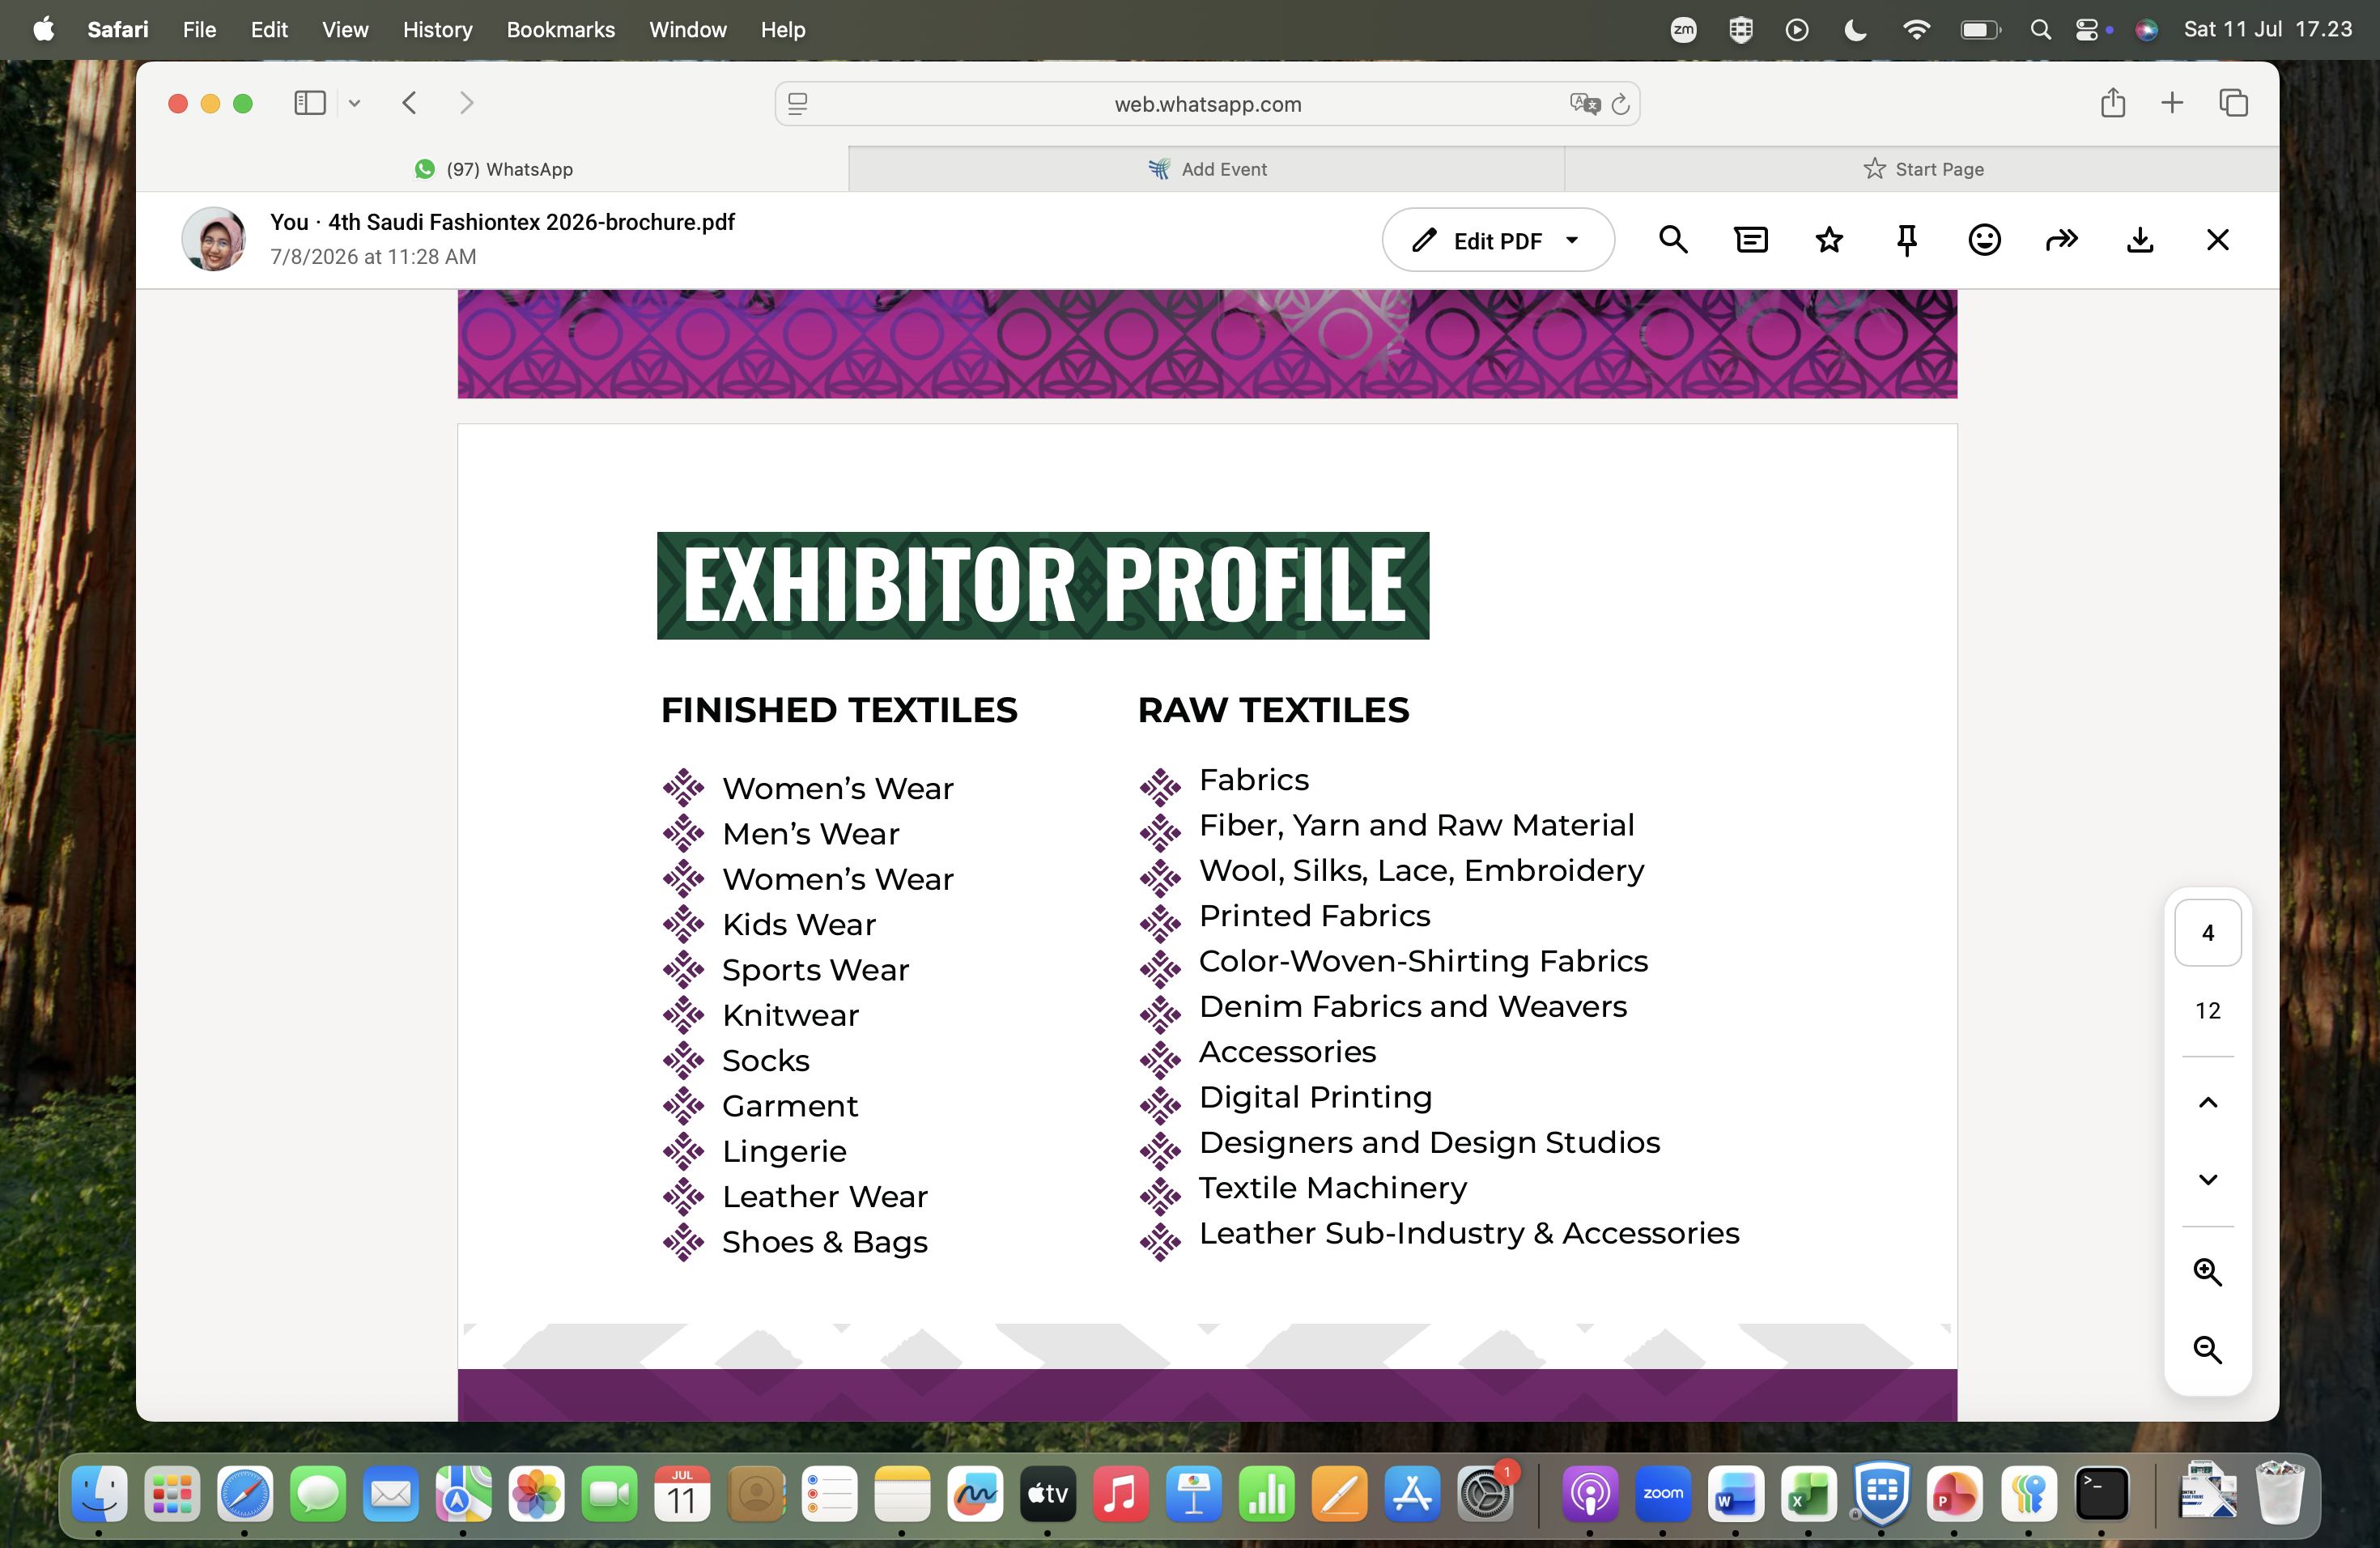Screen dimensions: 2380x1548
Task: Zoom out of the PDF page
Action: coord(2208,1349)
